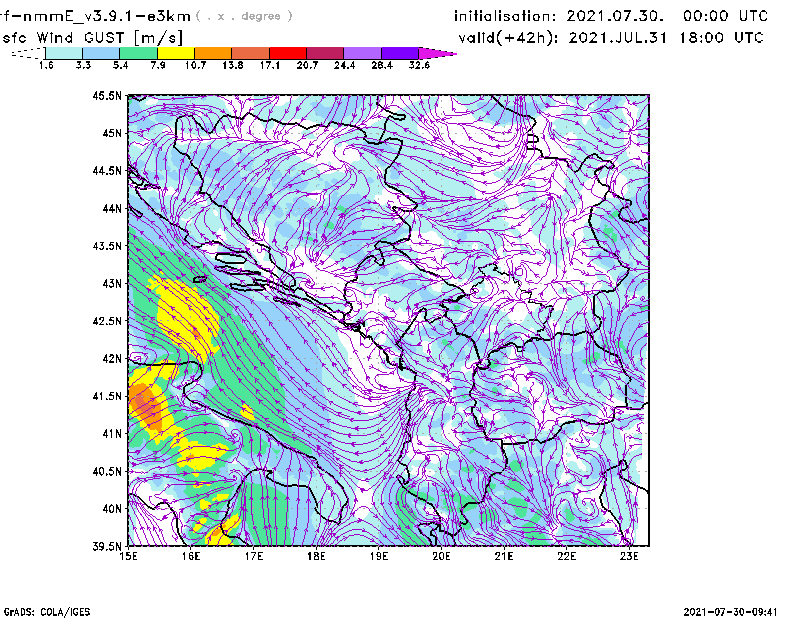Click the 19E longitude axis label

pos(379,556)
